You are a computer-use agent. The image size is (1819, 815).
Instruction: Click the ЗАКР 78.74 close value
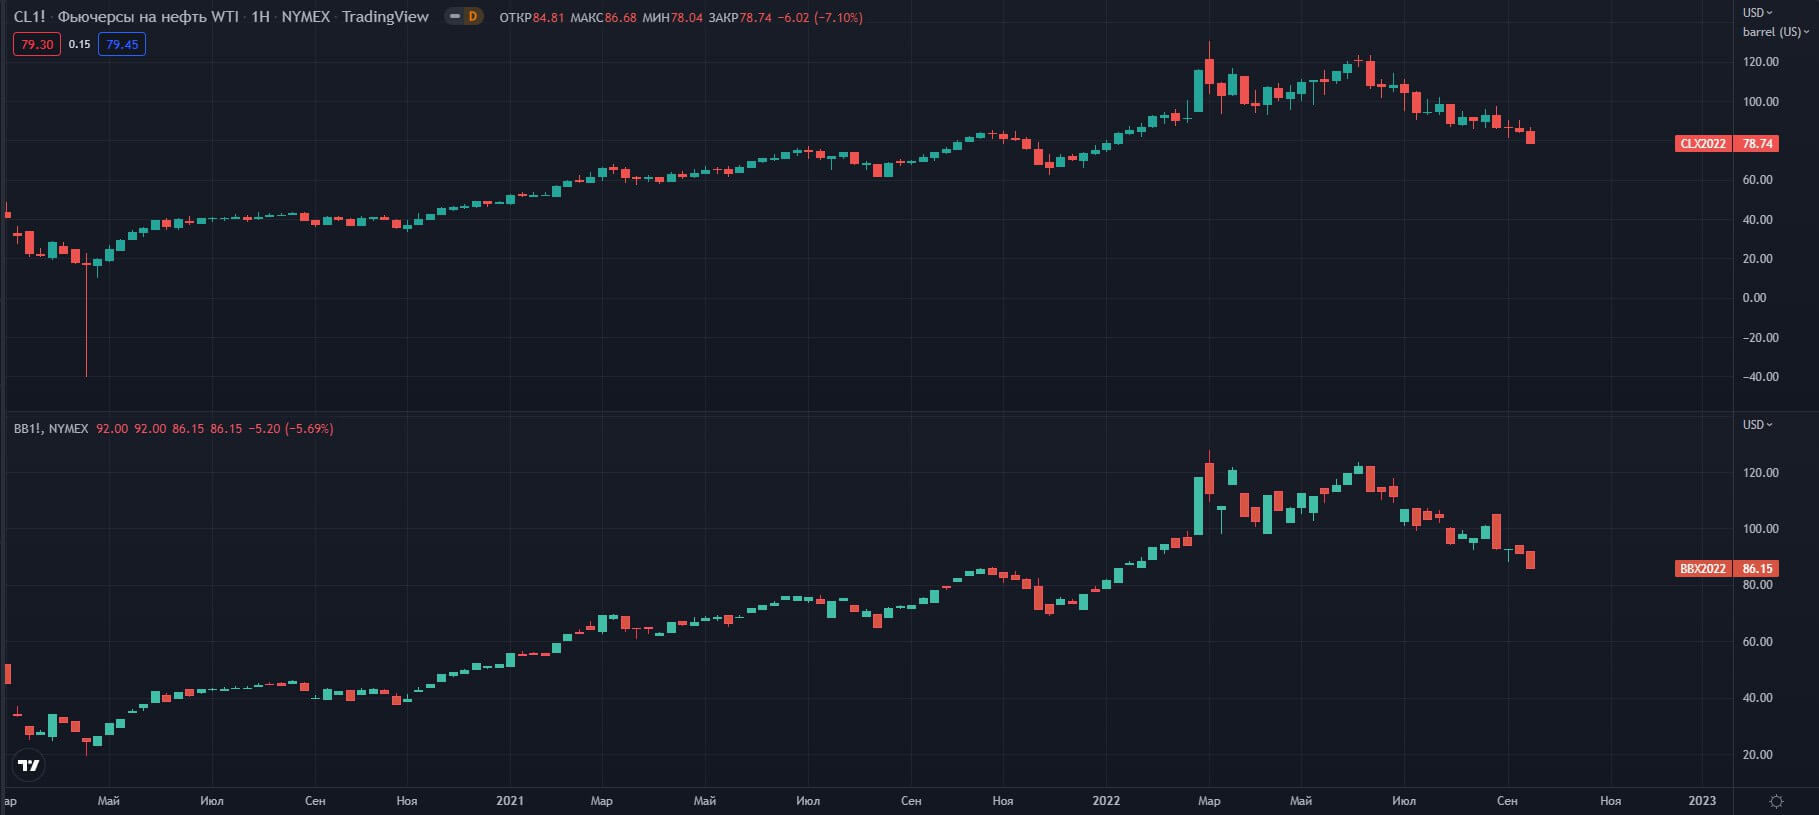click(x=740, y=17)
